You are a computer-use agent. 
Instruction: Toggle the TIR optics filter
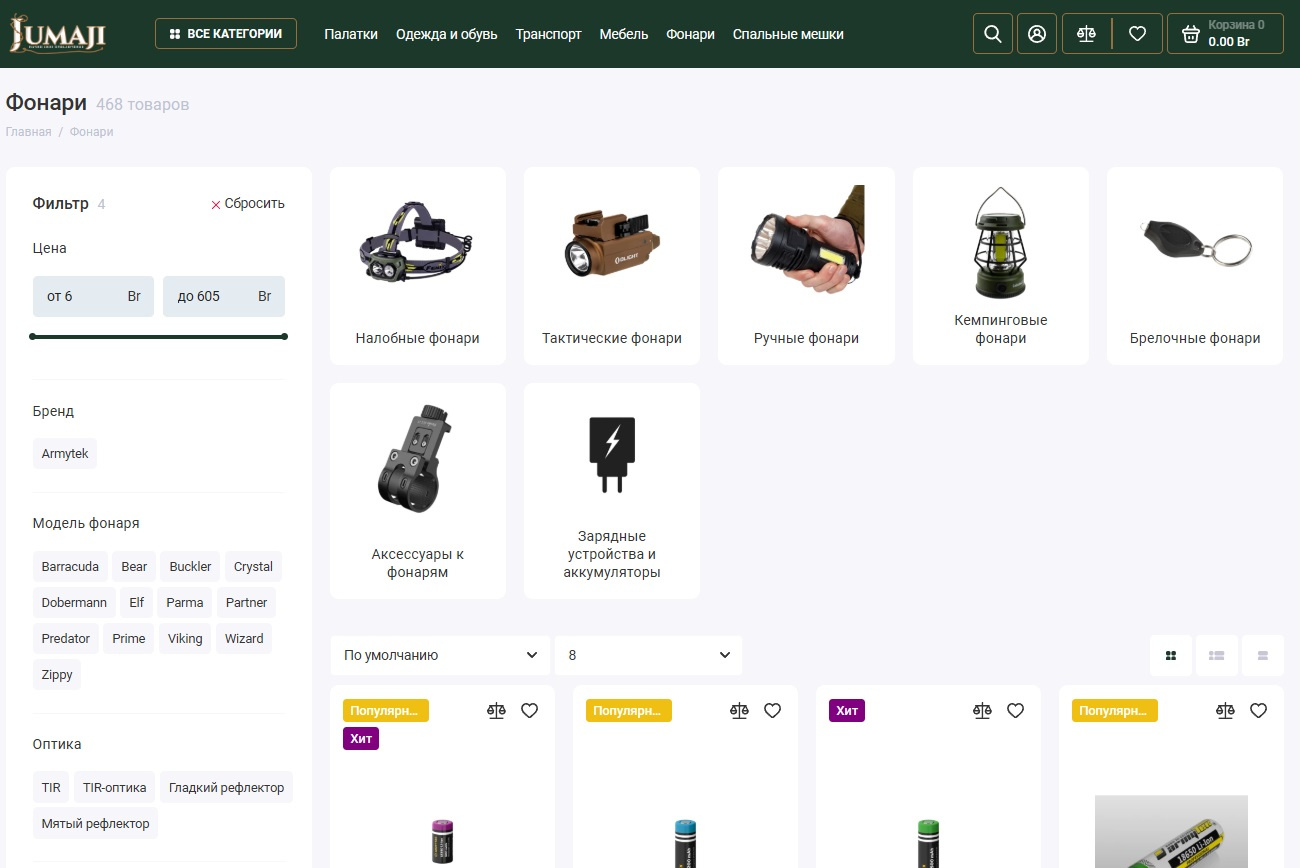coord(51,788)
